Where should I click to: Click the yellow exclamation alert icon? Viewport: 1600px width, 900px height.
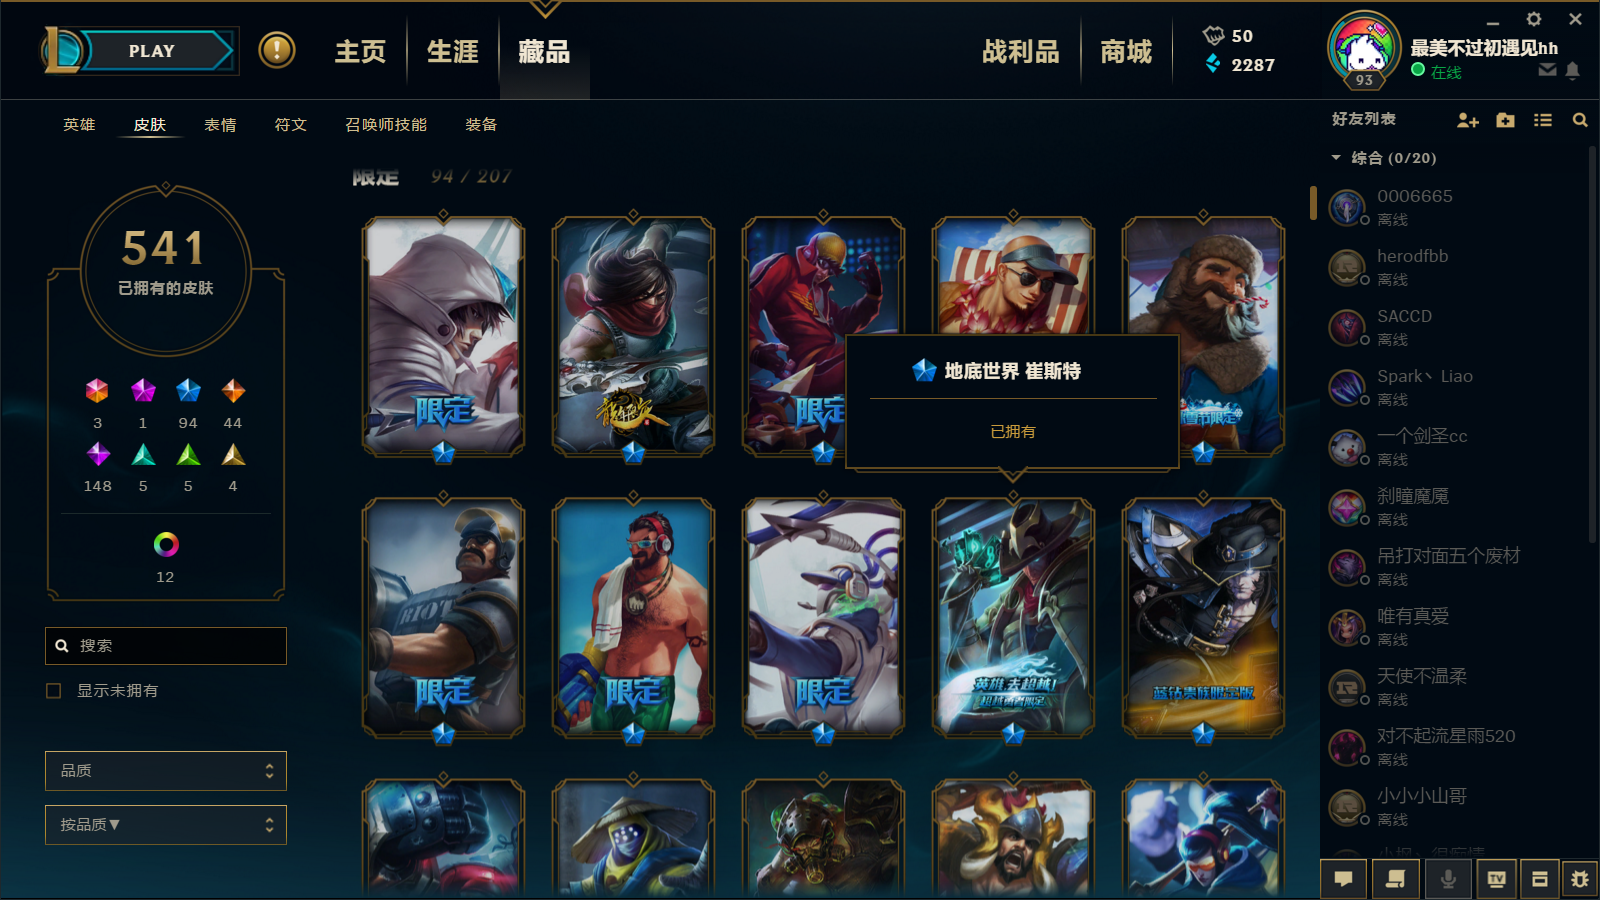coord(277,50)
